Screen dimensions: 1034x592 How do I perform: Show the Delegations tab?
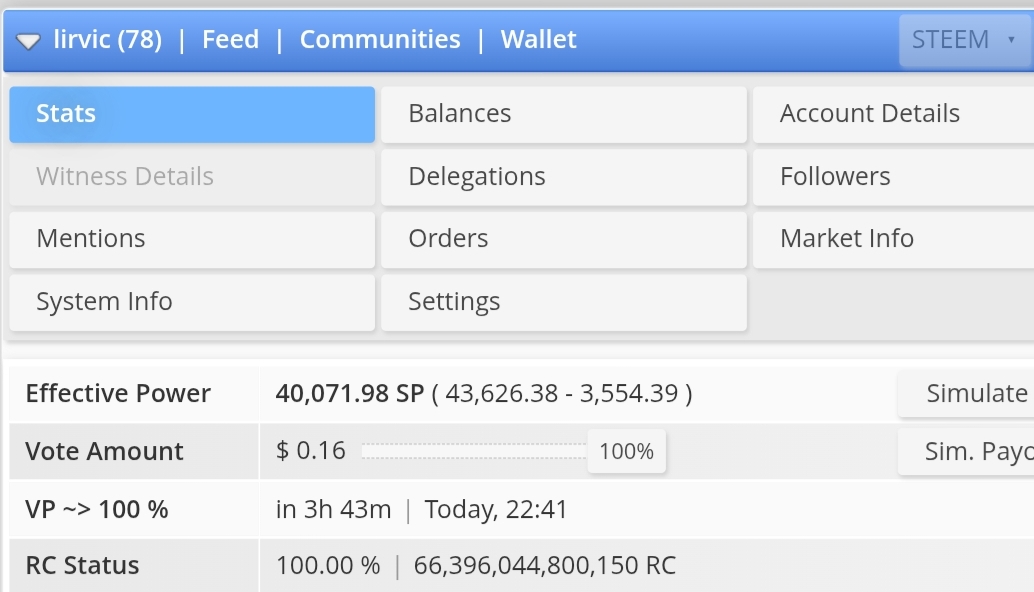563,177
